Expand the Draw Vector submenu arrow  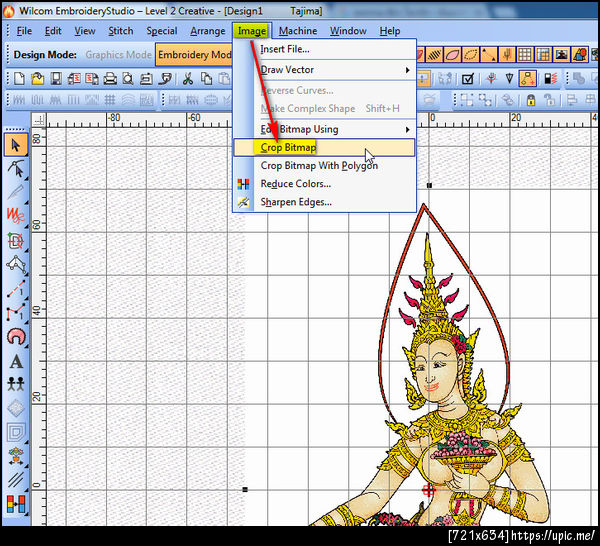(x=408, y=70)
